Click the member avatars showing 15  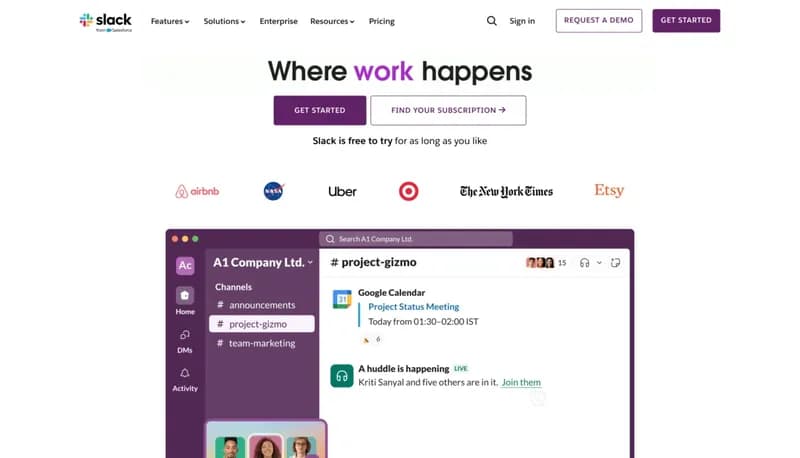click(x=546, y=263)
